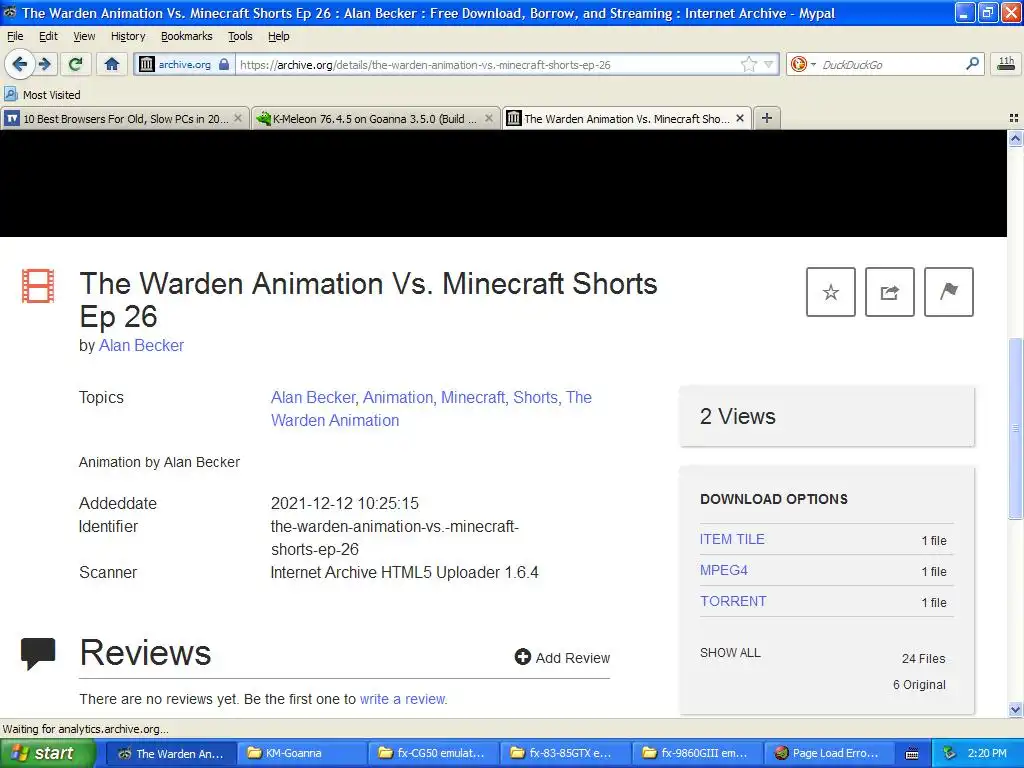Screen dimensions: 1024x768
Task: Download the MPEG4 file
Action: tap(724, 570)
